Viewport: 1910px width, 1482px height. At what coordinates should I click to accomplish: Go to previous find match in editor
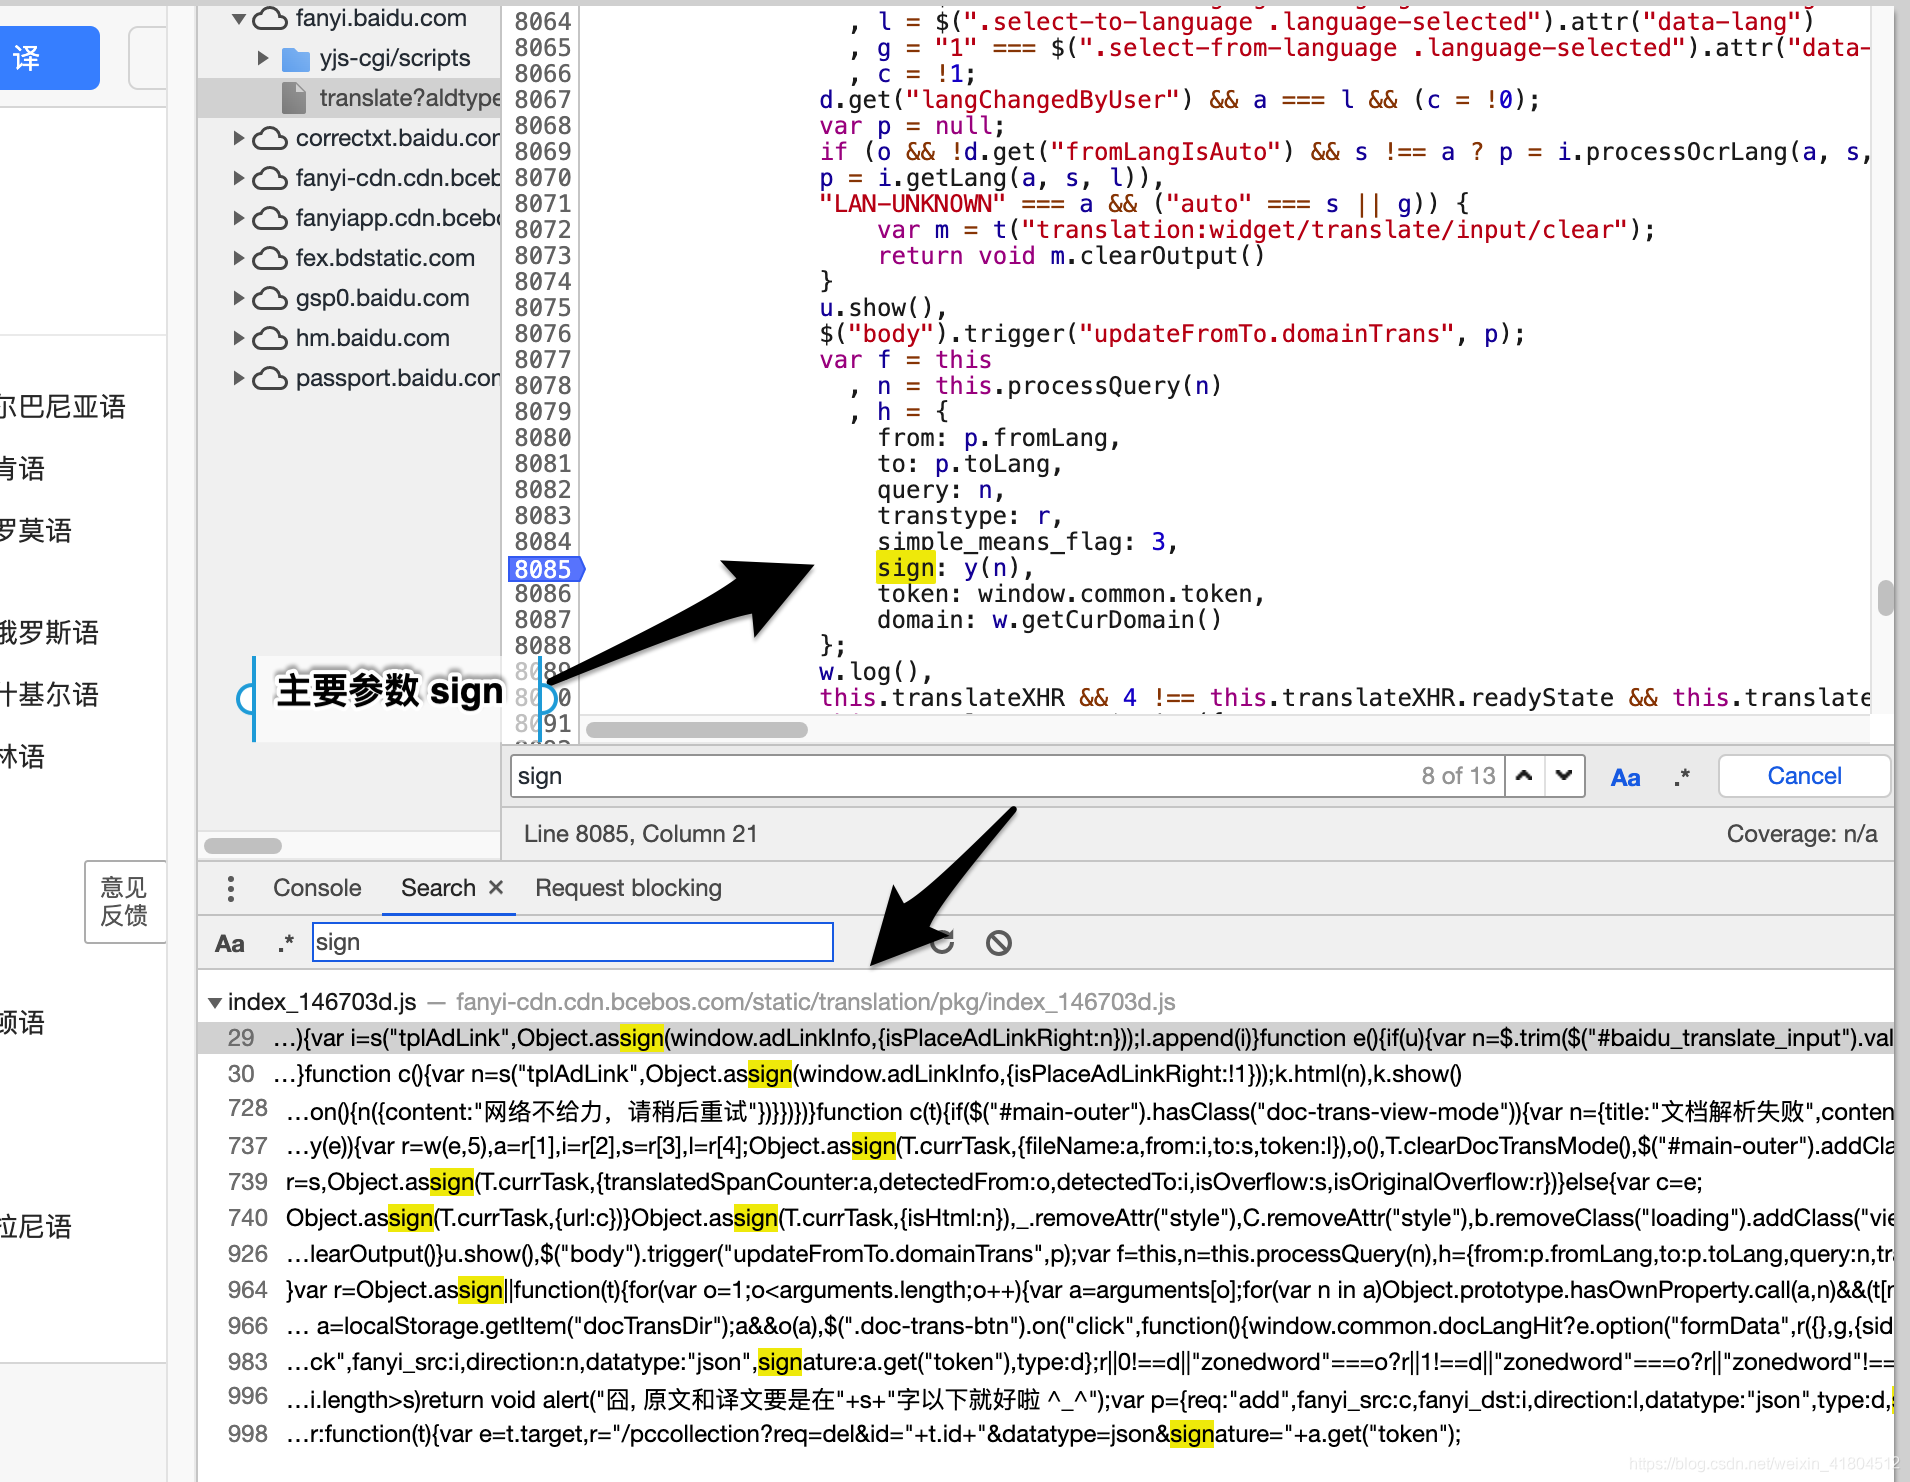[1524, 776]
